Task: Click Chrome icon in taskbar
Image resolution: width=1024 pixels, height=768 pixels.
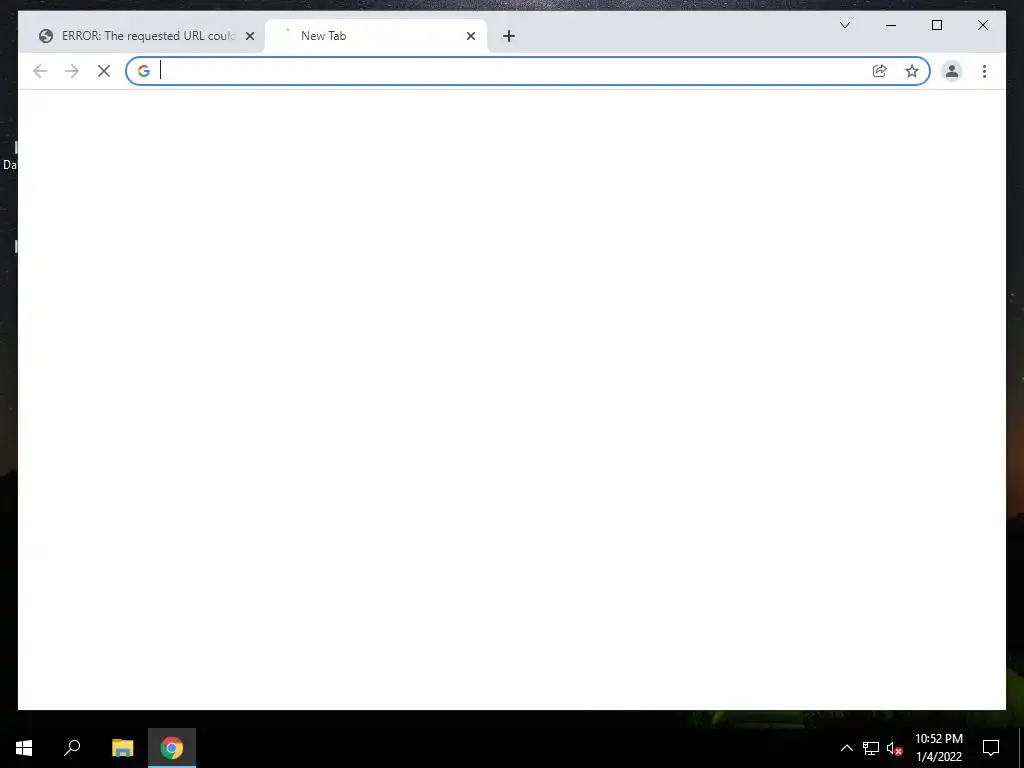Action: point(172,748)
